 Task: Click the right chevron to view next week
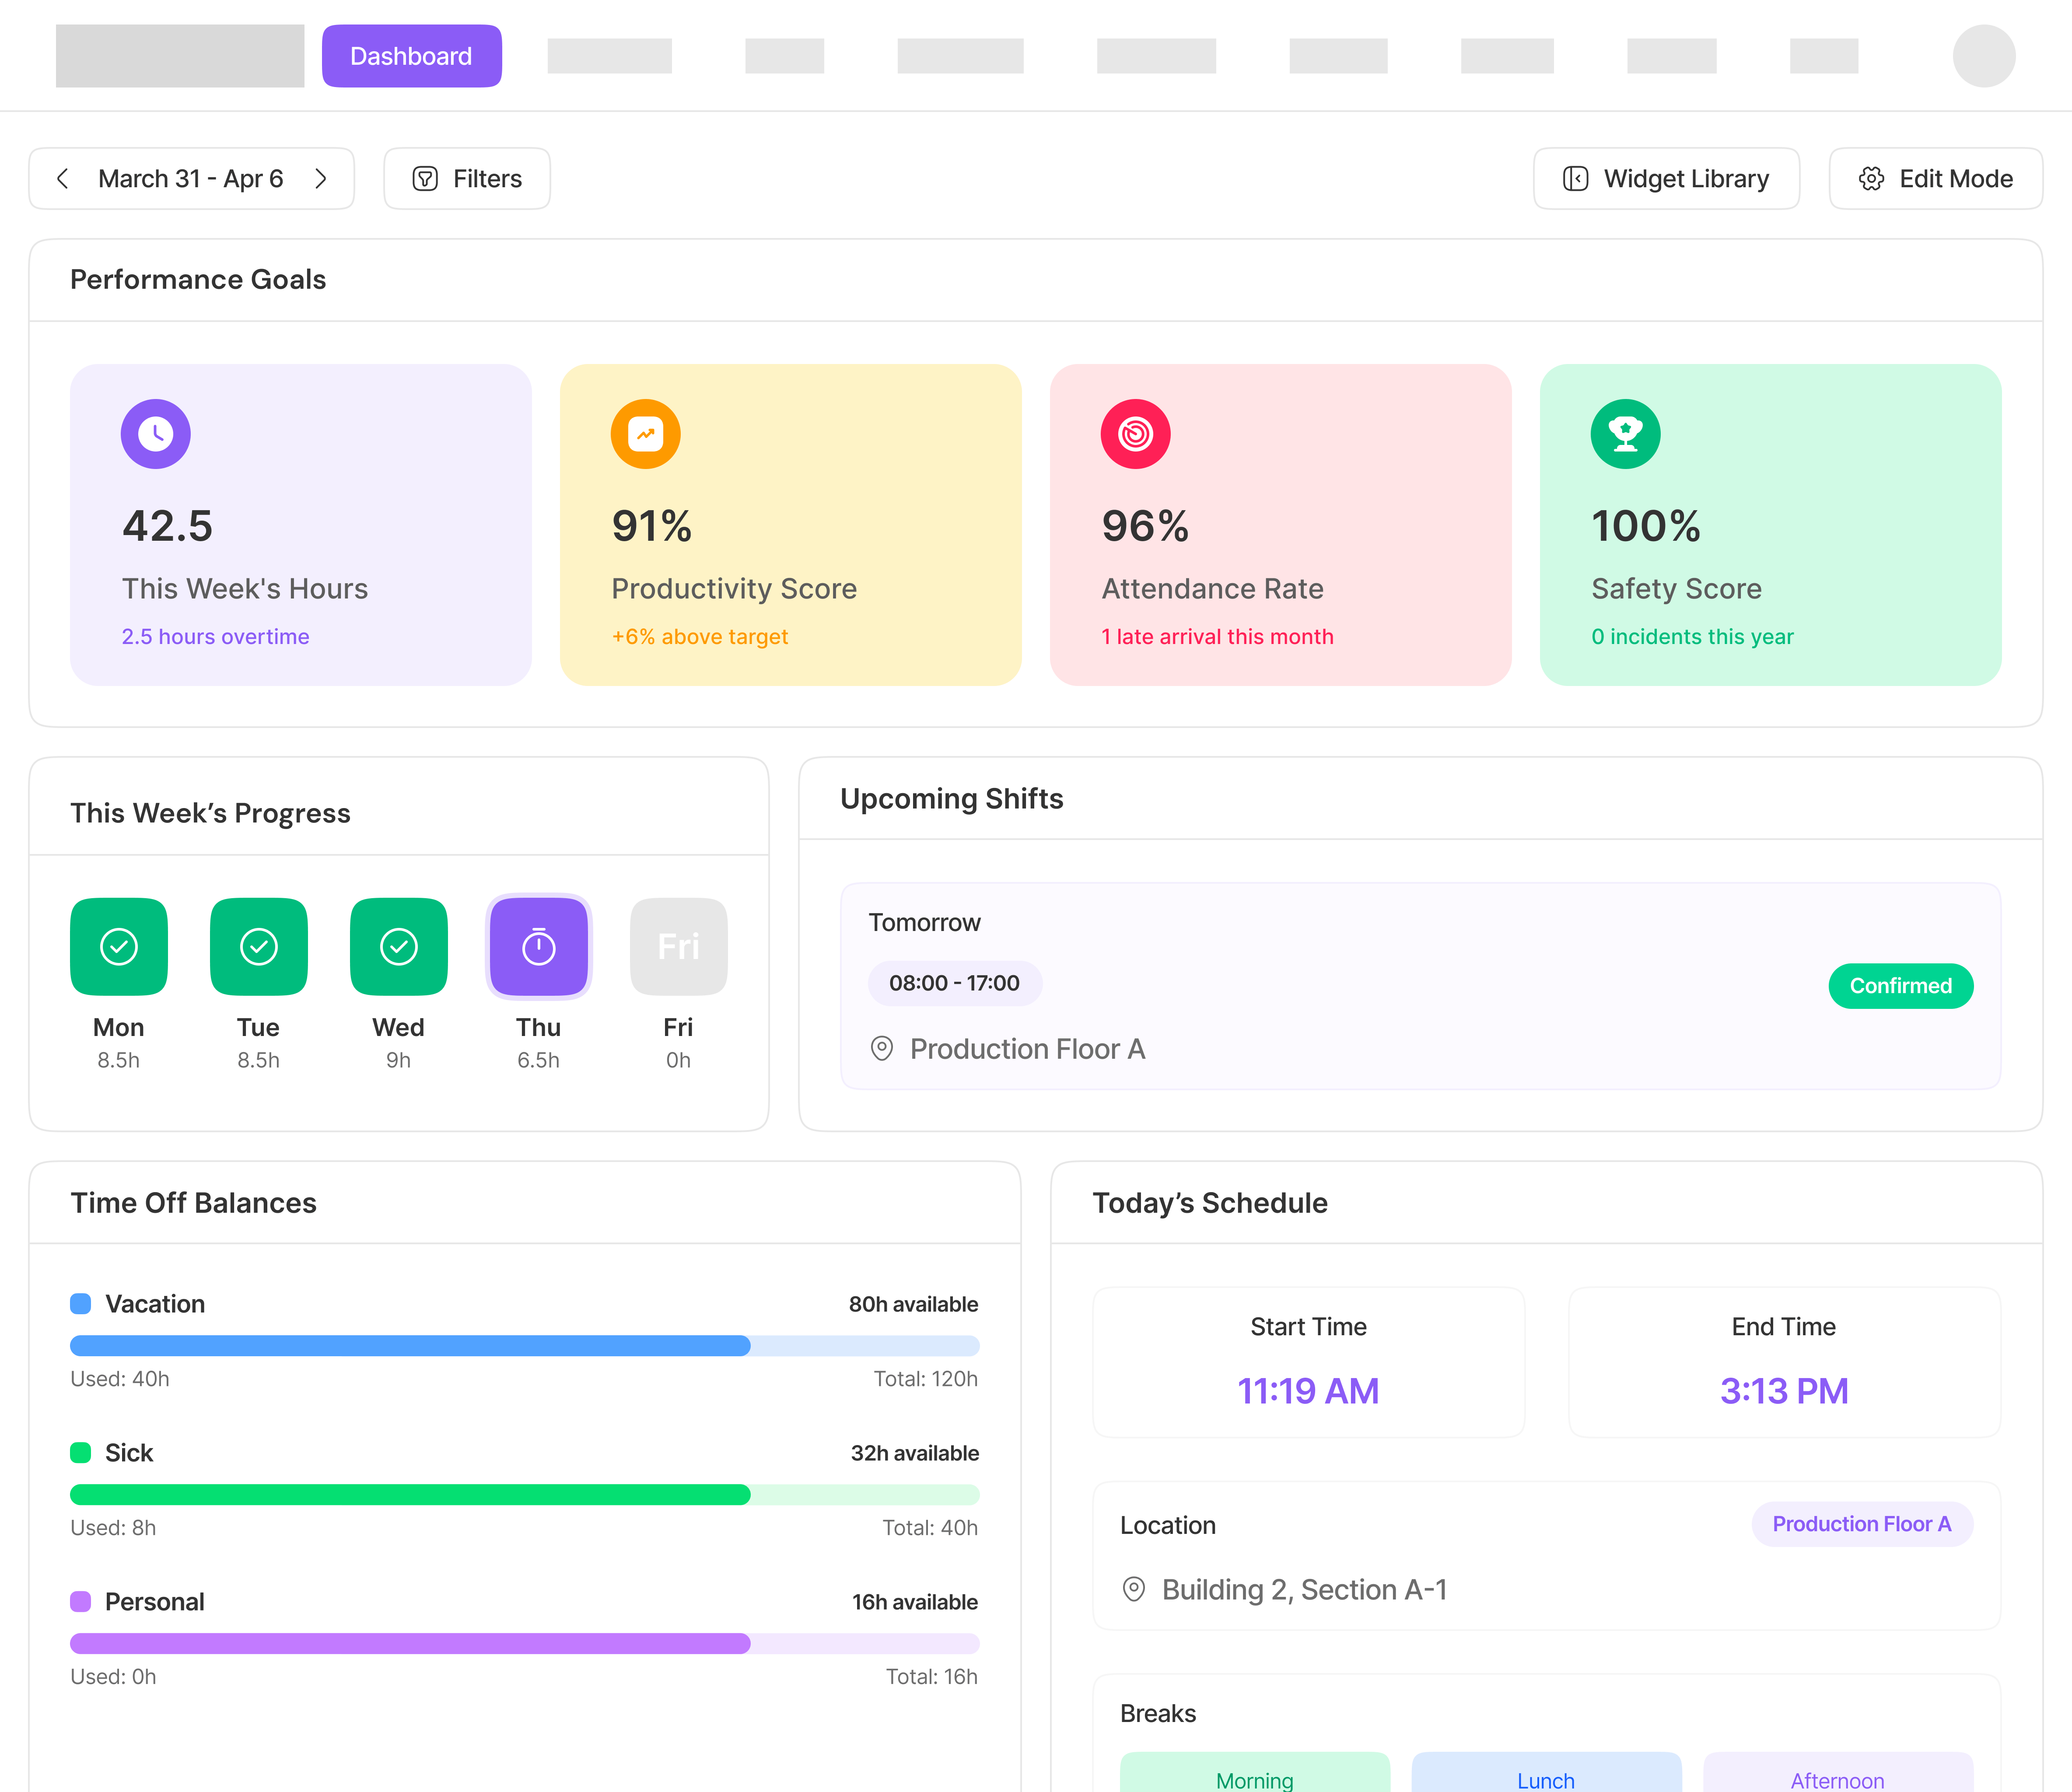[321, 178]
